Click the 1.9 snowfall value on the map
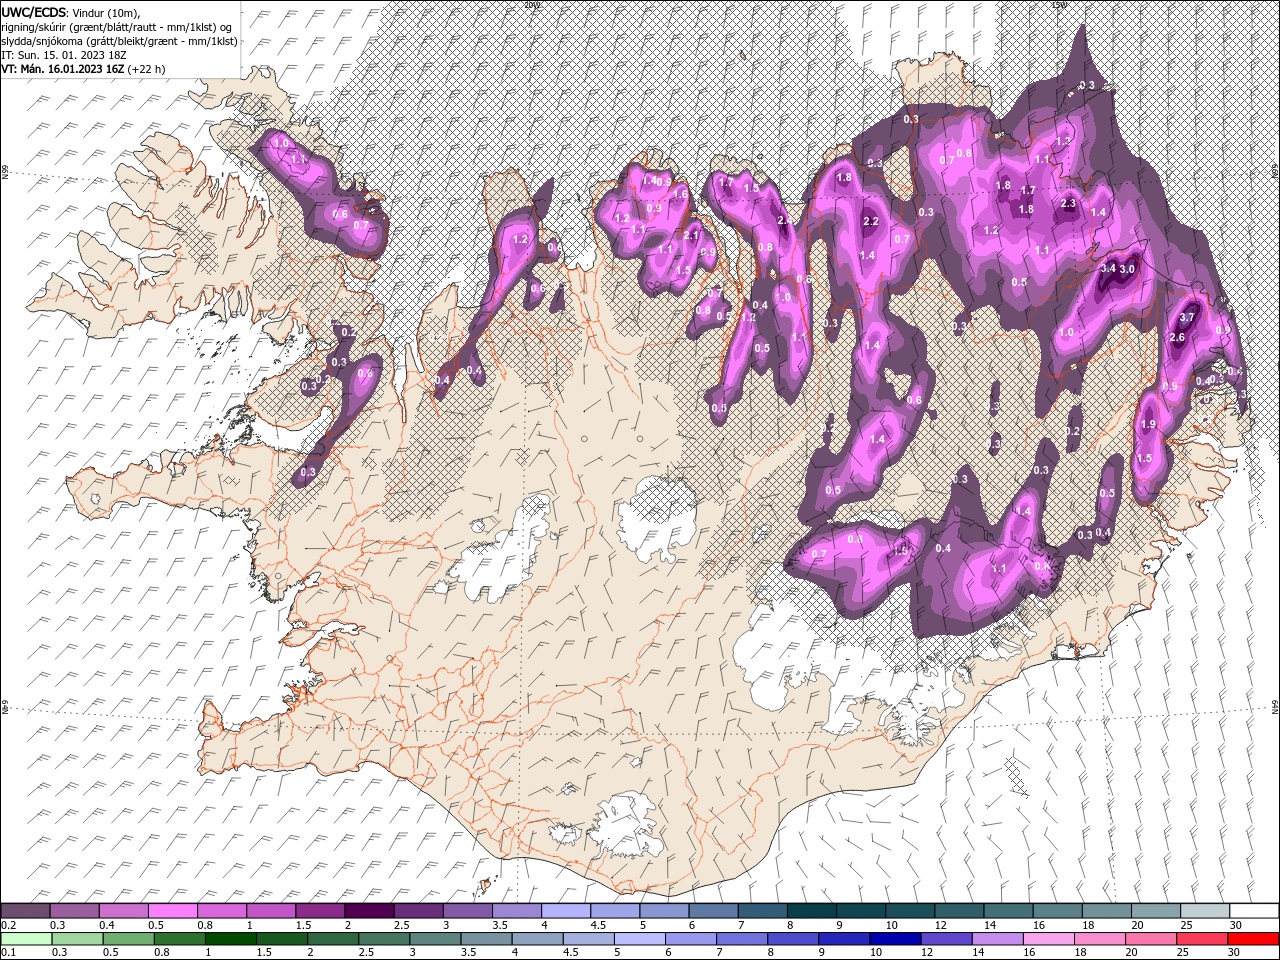The width and height of the screenshot is (1280, 960). (1149, 424)
